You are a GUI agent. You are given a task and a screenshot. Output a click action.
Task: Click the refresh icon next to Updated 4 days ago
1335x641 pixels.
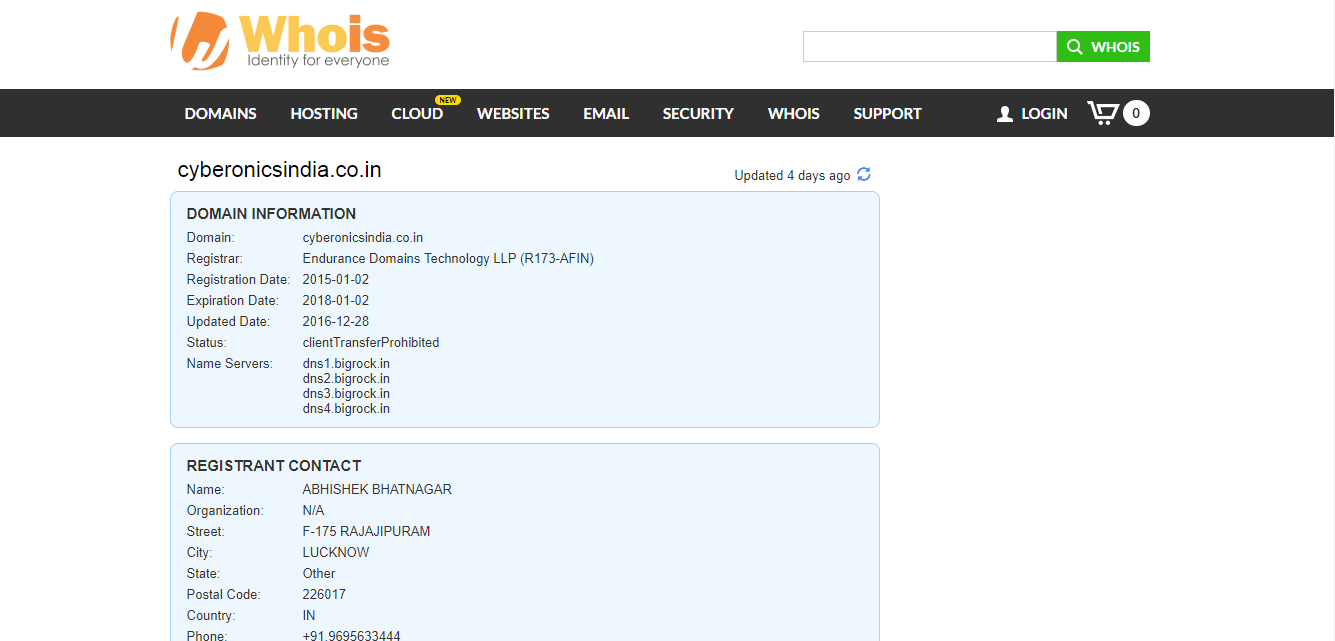point(864,174)
